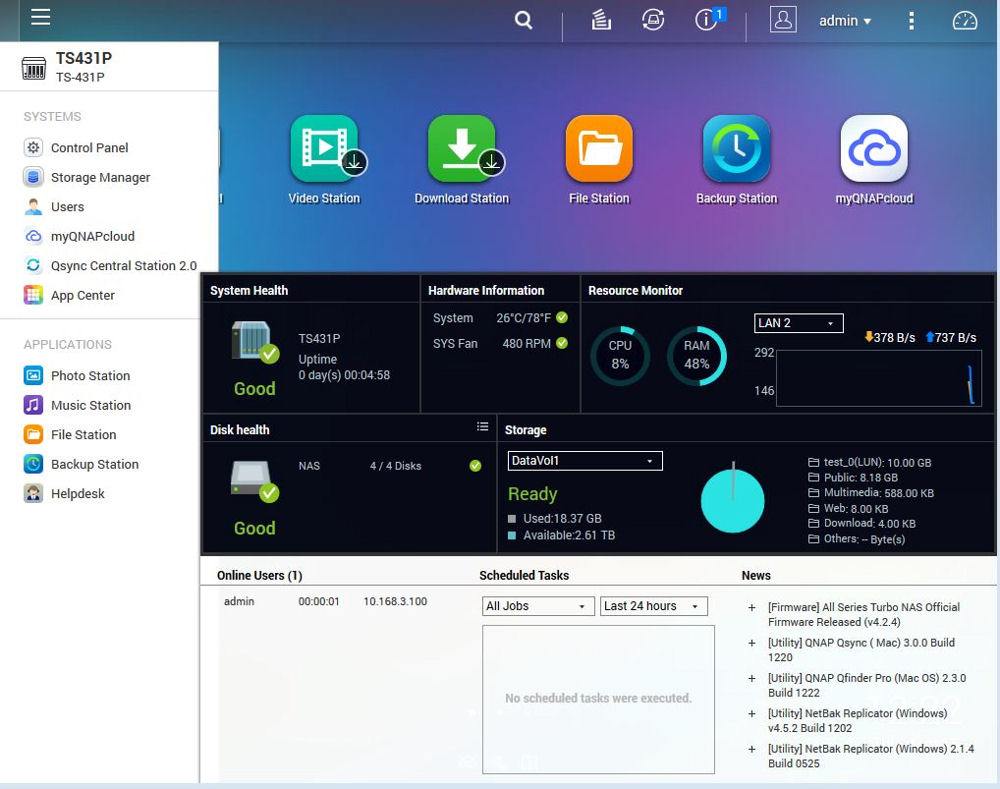Image resolution: width=1000 pixels, height=789 pixels.
Task: Open Backup Station in the sidebar
Action: pyautogui.click(x=81, y=464)
